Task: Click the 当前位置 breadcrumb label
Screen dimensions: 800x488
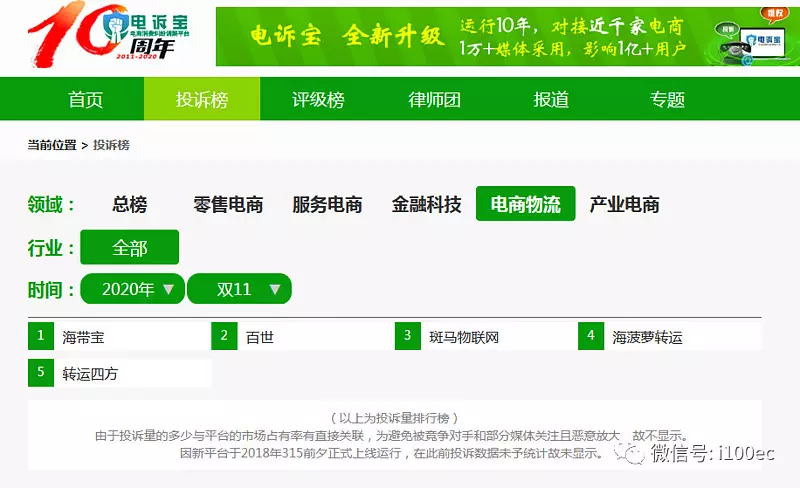Action: point(52,145)
